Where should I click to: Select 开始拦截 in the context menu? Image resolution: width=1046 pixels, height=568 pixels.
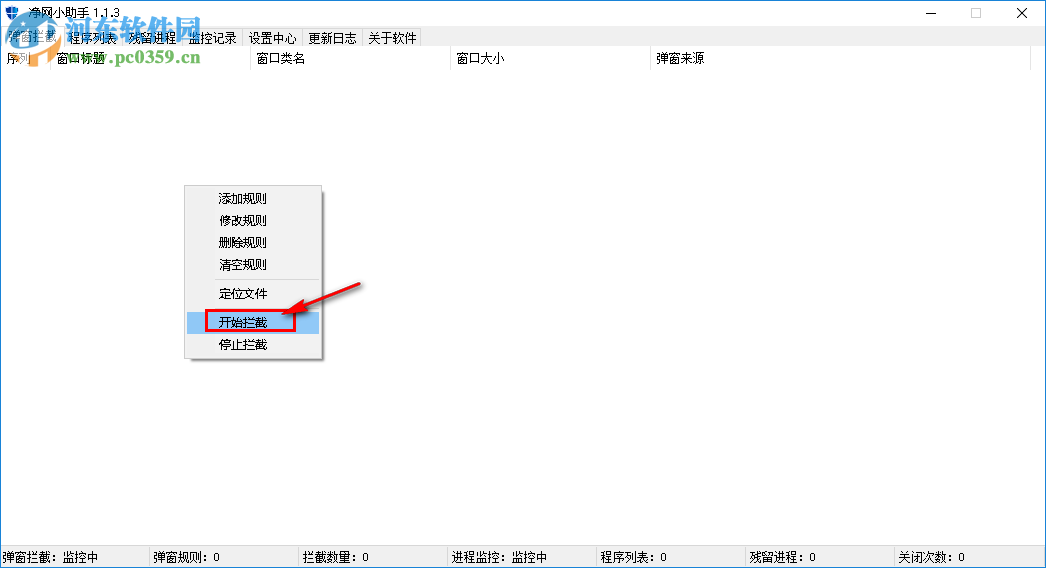click(x=253, y=322)
